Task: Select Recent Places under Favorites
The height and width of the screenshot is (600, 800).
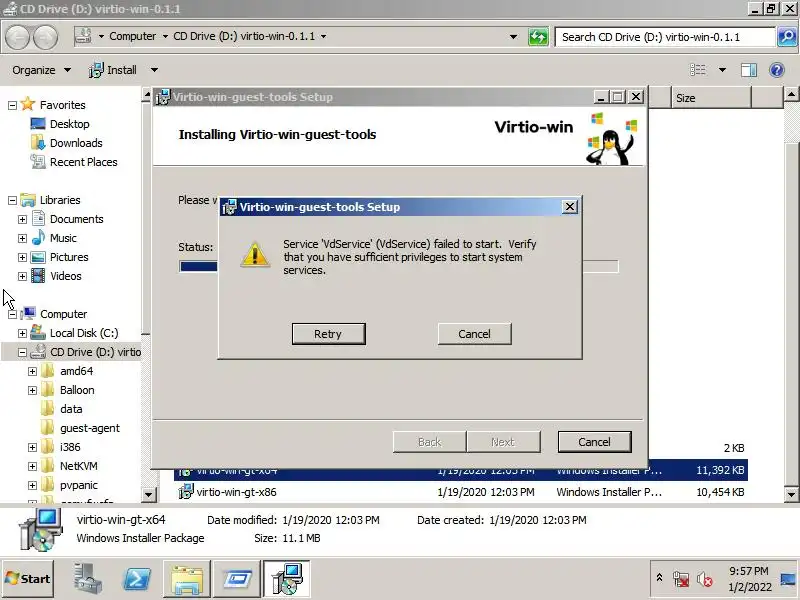Action: coord(84,162)
